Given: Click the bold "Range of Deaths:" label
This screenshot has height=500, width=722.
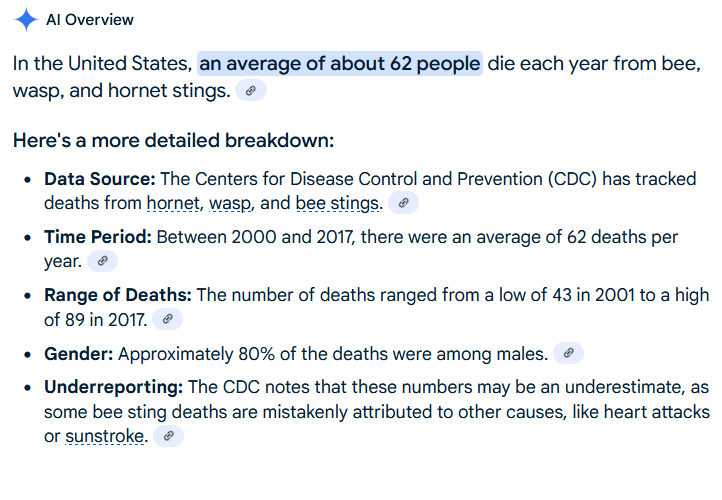Looking at the screenshot, I should (118, 296).
